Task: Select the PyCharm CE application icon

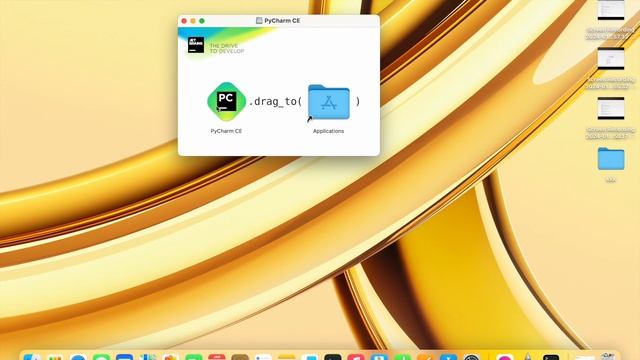Action: click(x=227, y=102)
